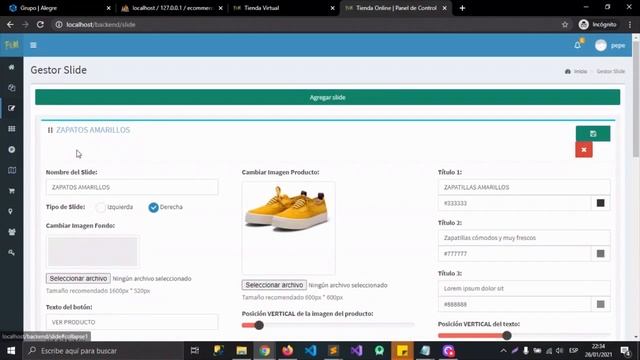
Task: Open the shopping cart sidebar icon
Action: (11, 191)
